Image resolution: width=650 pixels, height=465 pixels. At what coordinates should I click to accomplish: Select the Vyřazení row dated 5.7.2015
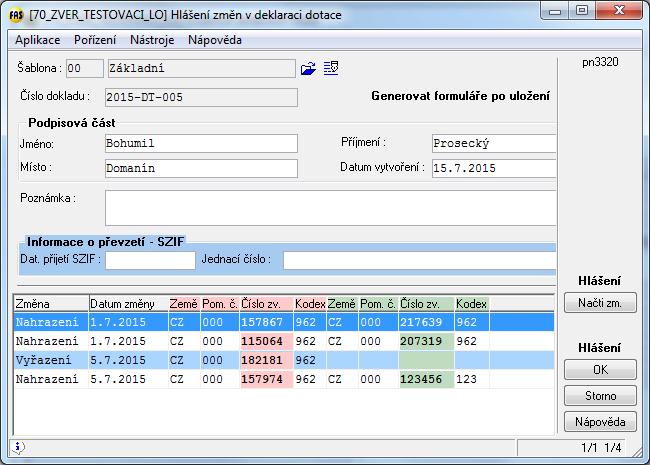(50, 358)
